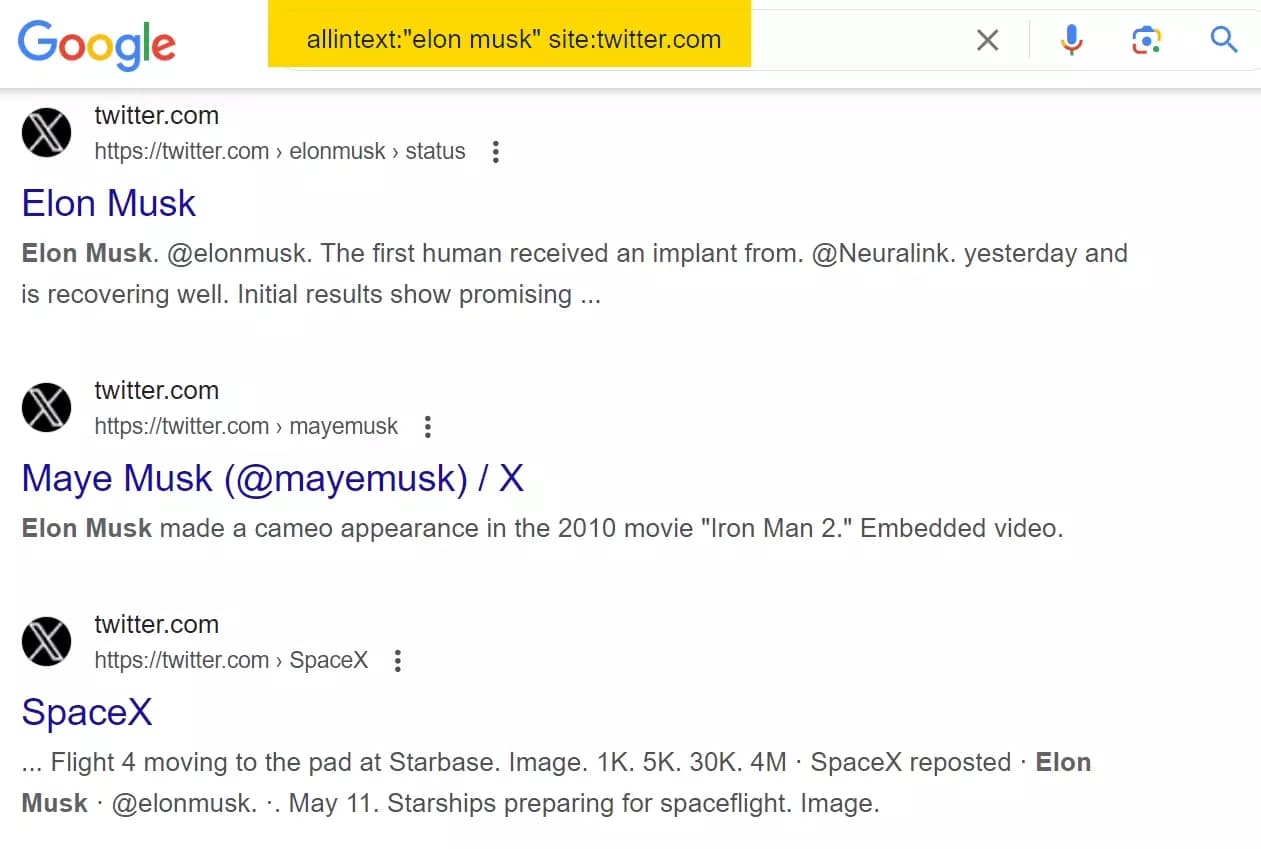This screenshot has height=849, width=1261.
Task: Click the mayemusk breadcrumb path
Action: tap(343, 426)
